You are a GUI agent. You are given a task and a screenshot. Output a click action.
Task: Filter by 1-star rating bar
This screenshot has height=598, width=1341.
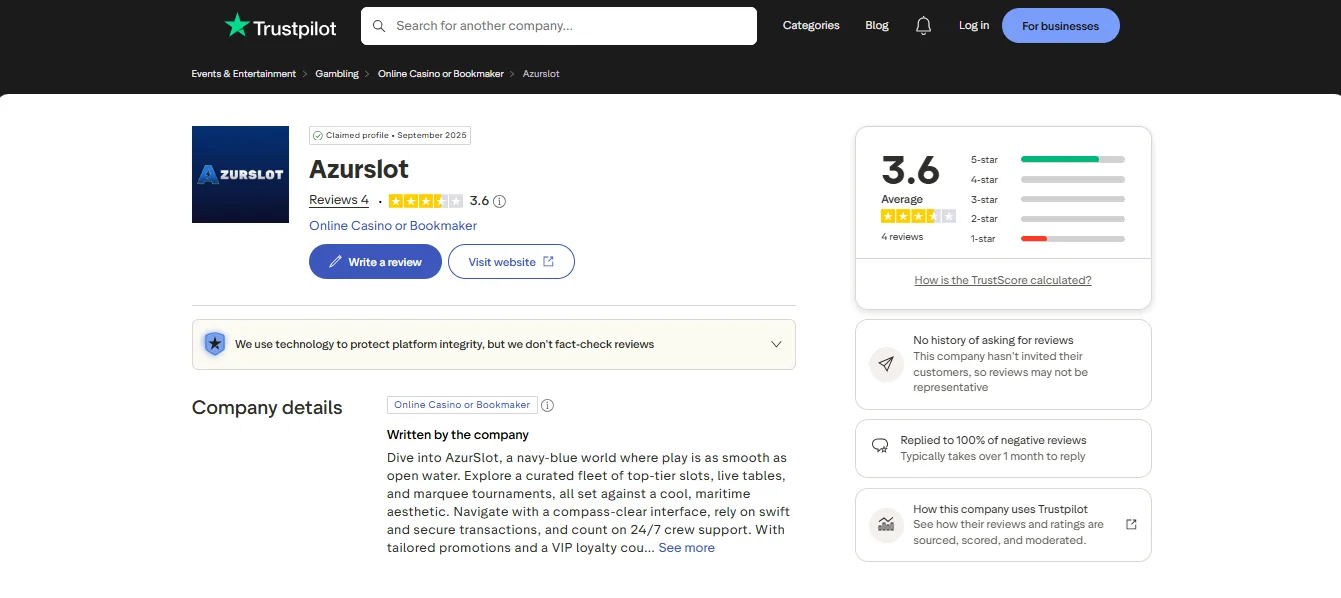(x=1047, y=239)
